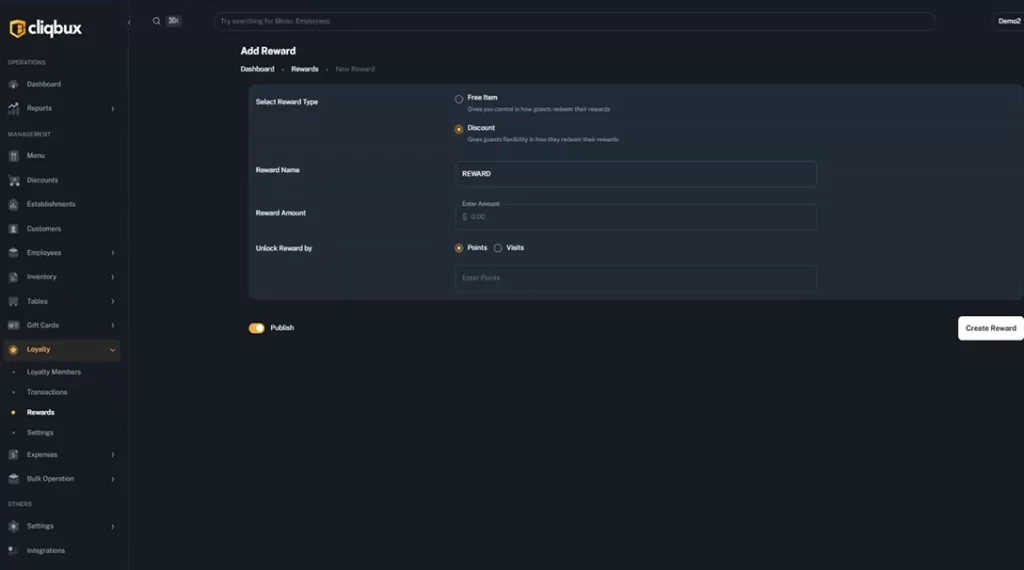Click the Menu icon in sidebar
Image resolution: width=1024 pixels, height=570 pixels.
pyautogui.click(x=14, y=156)
